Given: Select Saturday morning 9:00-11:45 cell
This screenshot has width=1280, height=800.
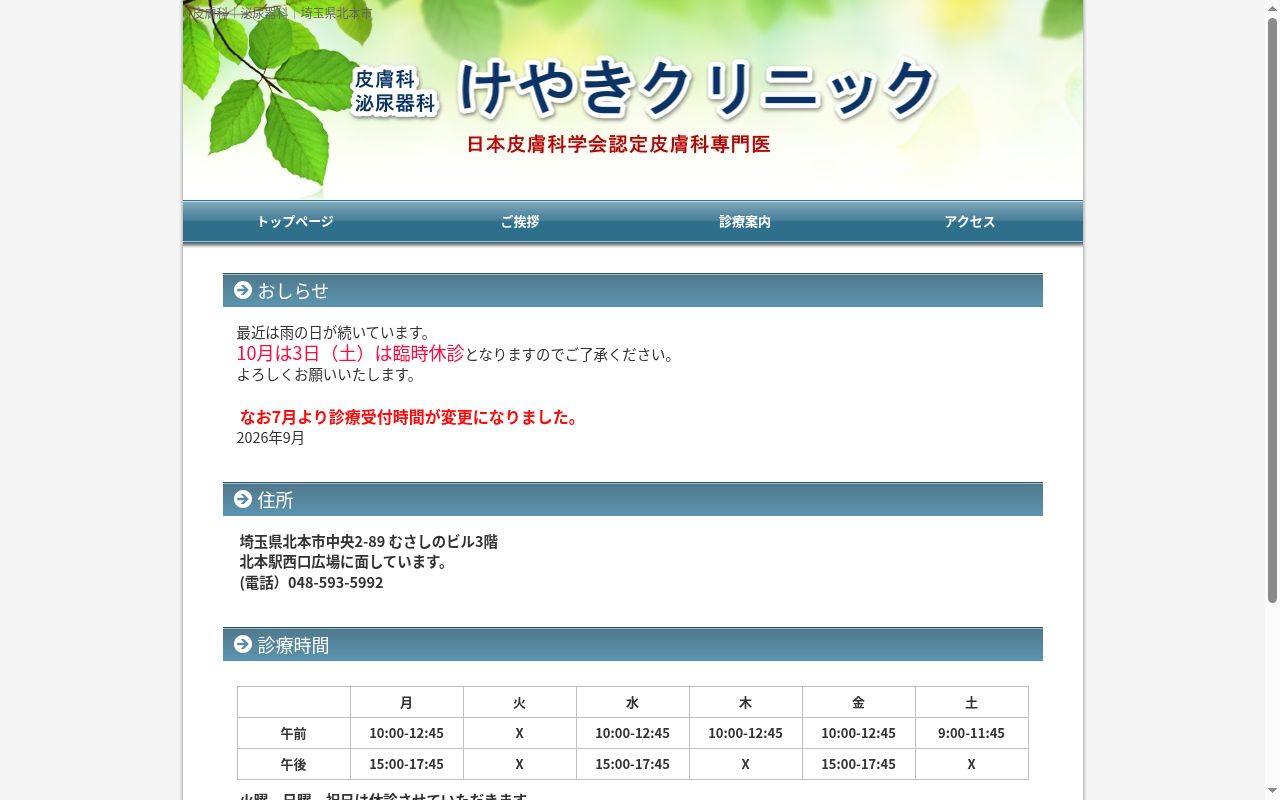Looking at the screenshot, I should click(x=972, y=733).
